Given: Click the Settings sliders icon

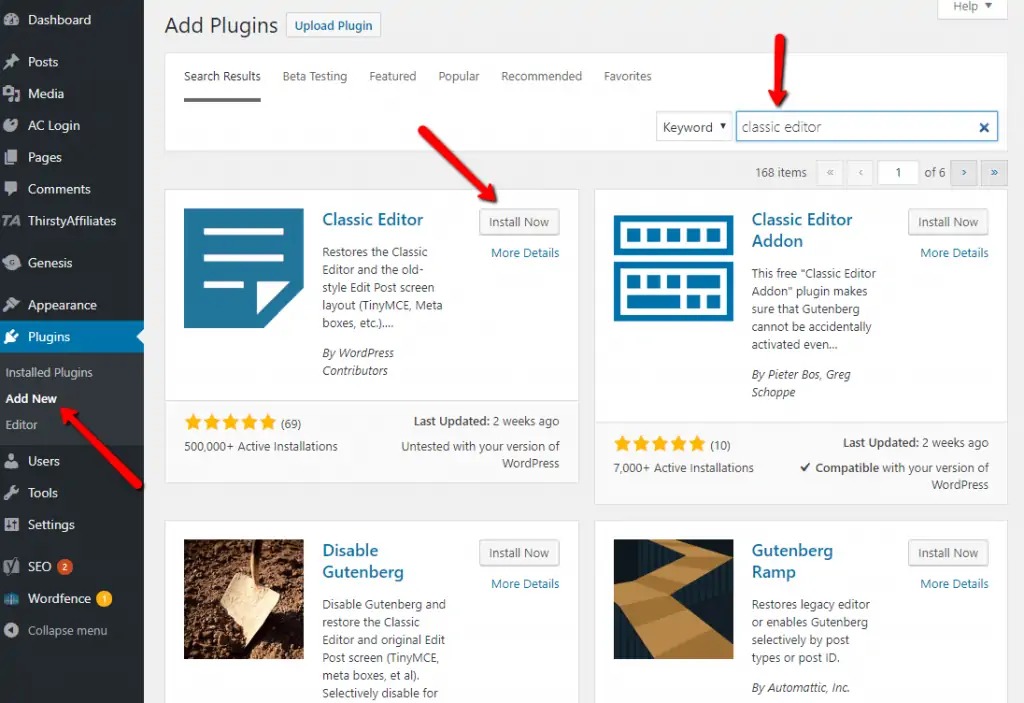Looking at the screenshot, I should [10, 525].
